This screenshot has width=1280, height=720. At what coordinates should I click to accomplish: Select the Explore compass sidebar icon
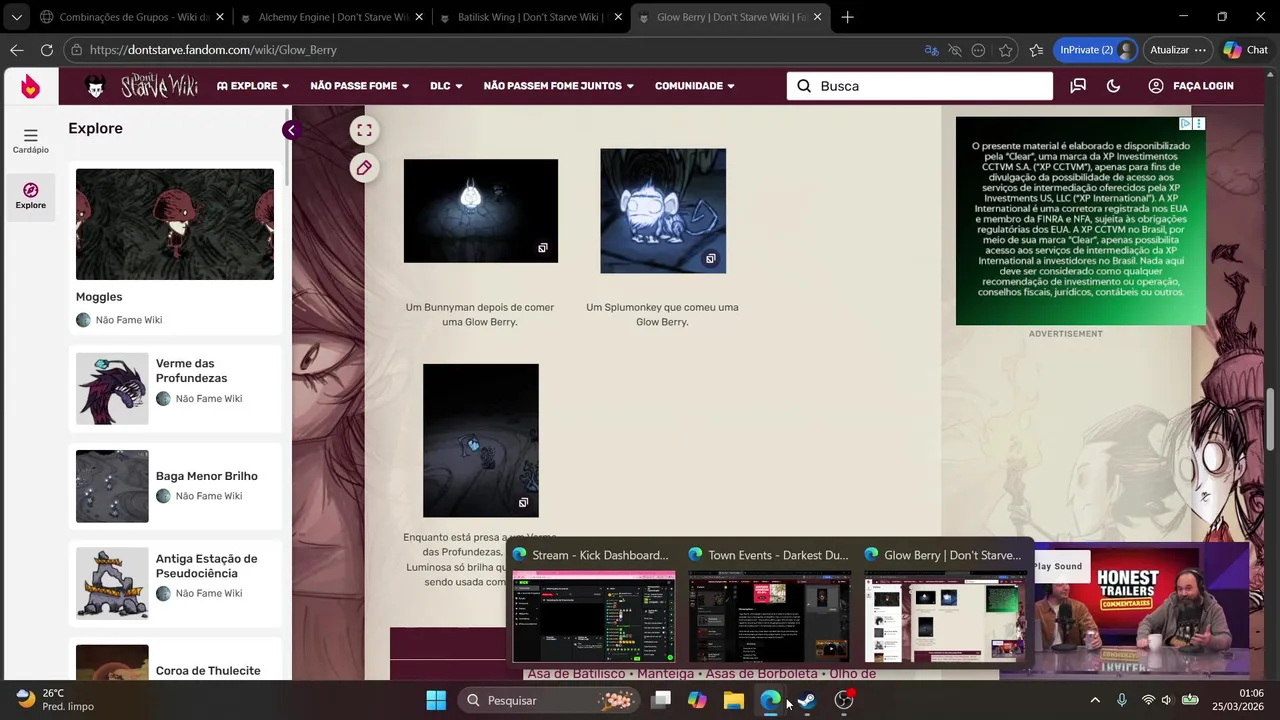(x=30, y=196)
